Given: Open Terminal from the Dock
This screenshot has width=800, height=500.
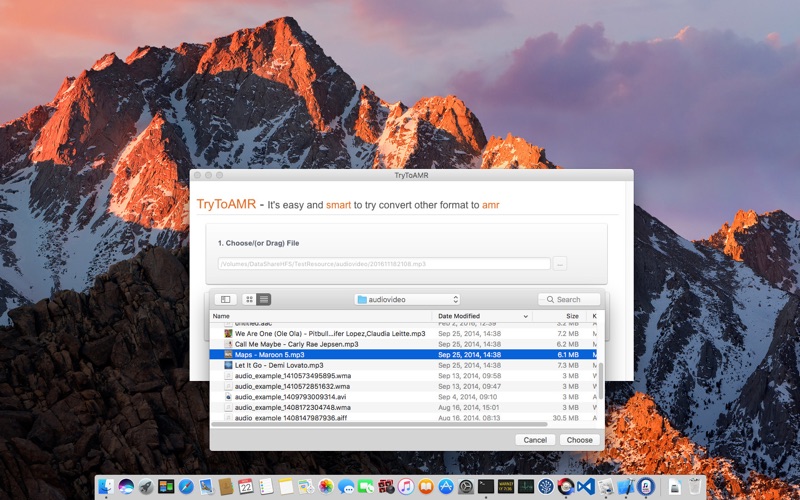Looking at the screenshot, I should tap(486, 486).
